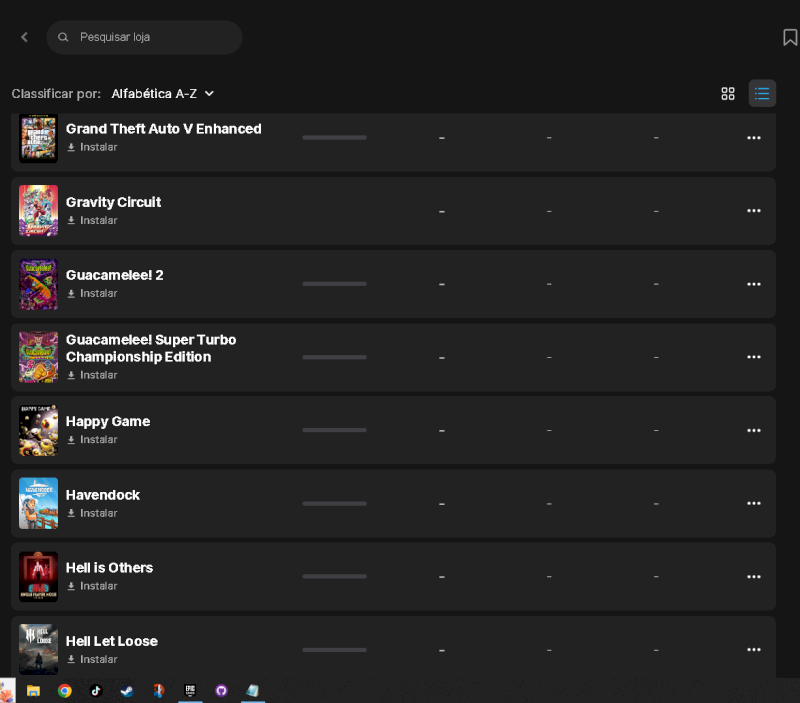
Task: Click Guacamelee! 2 cover thumbnail
Action: pyautogui.click(x=38, y=284)
